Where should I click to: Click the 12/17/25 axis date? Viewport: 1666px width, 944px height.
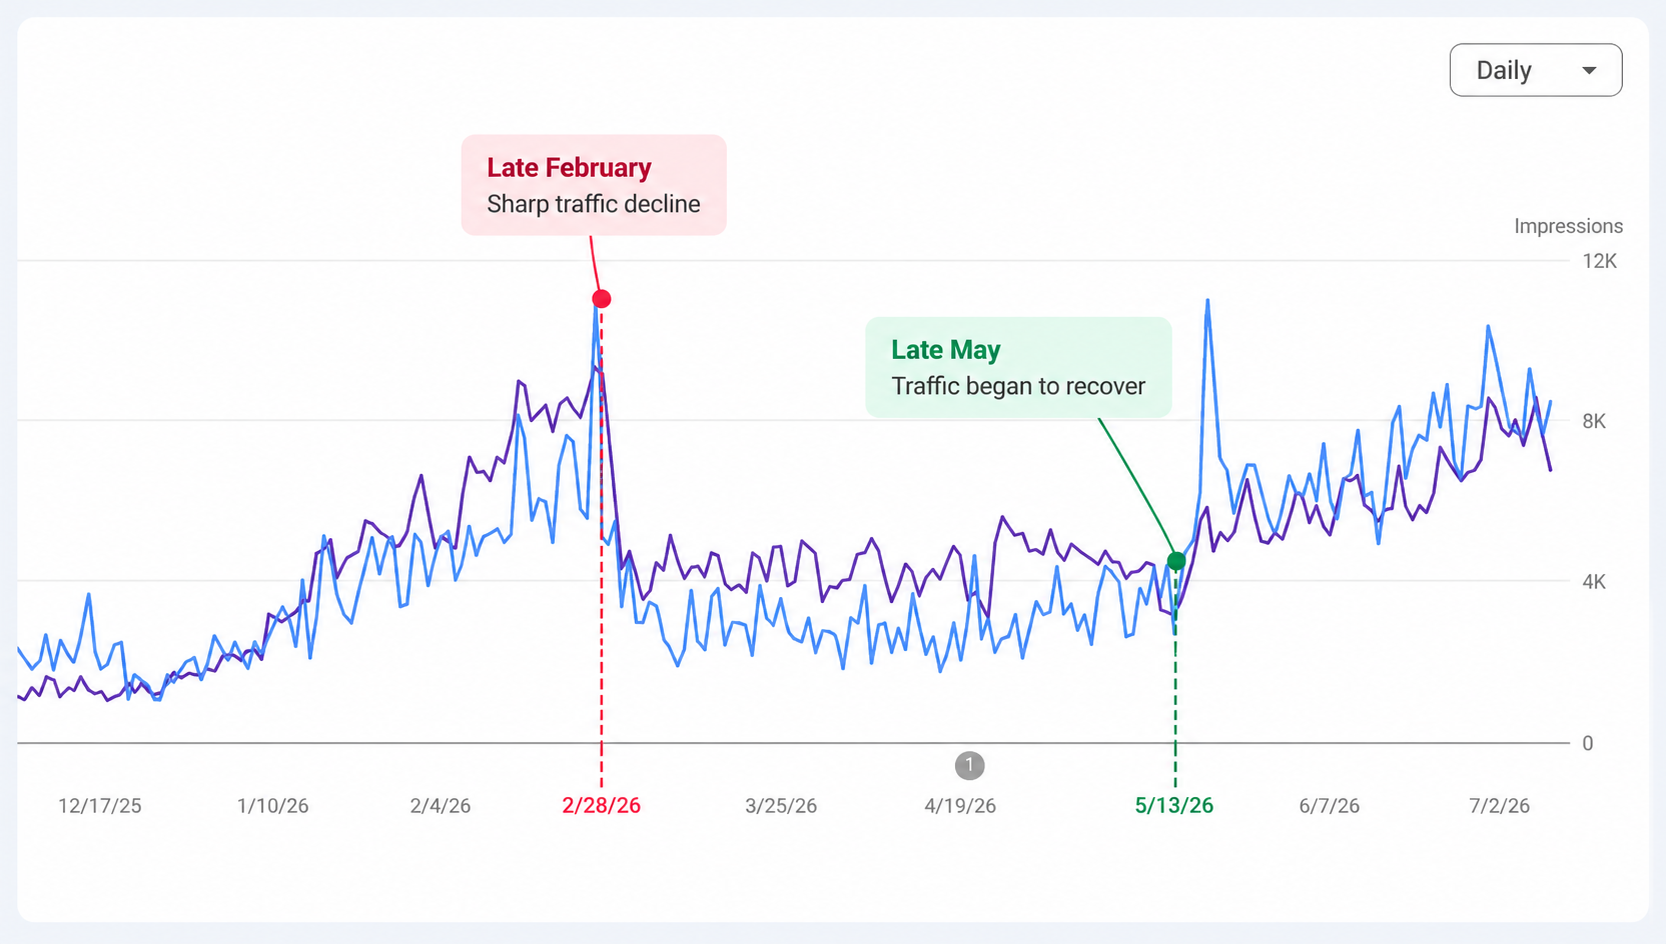[100, 806]
